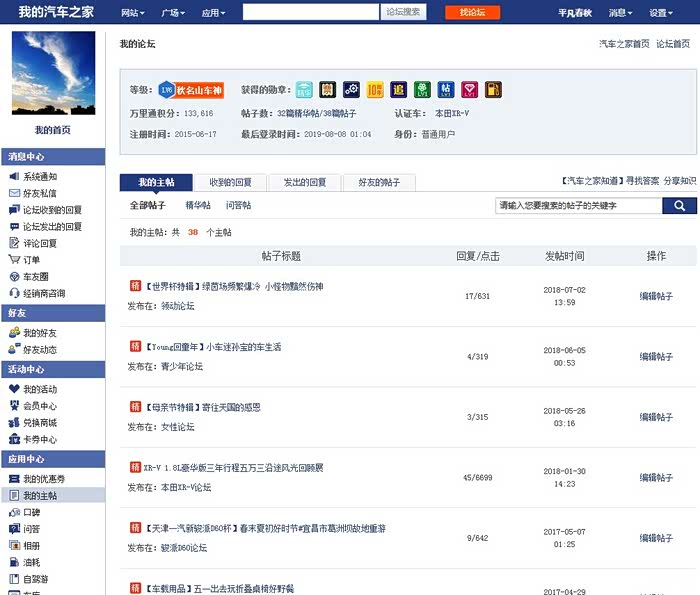Click 编辑帖子 for the 世界杯特辑 post
700x595 pixels.
tap(656, 296)
